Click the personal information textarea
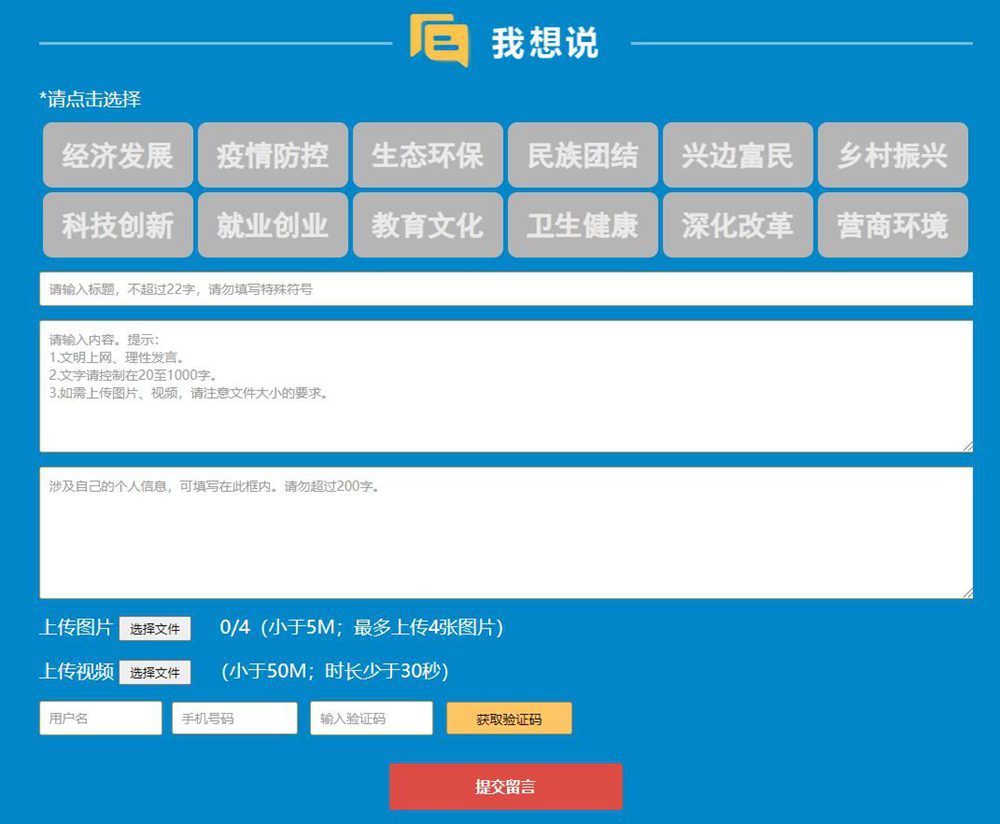1000x824 pixels. (506, 533)
